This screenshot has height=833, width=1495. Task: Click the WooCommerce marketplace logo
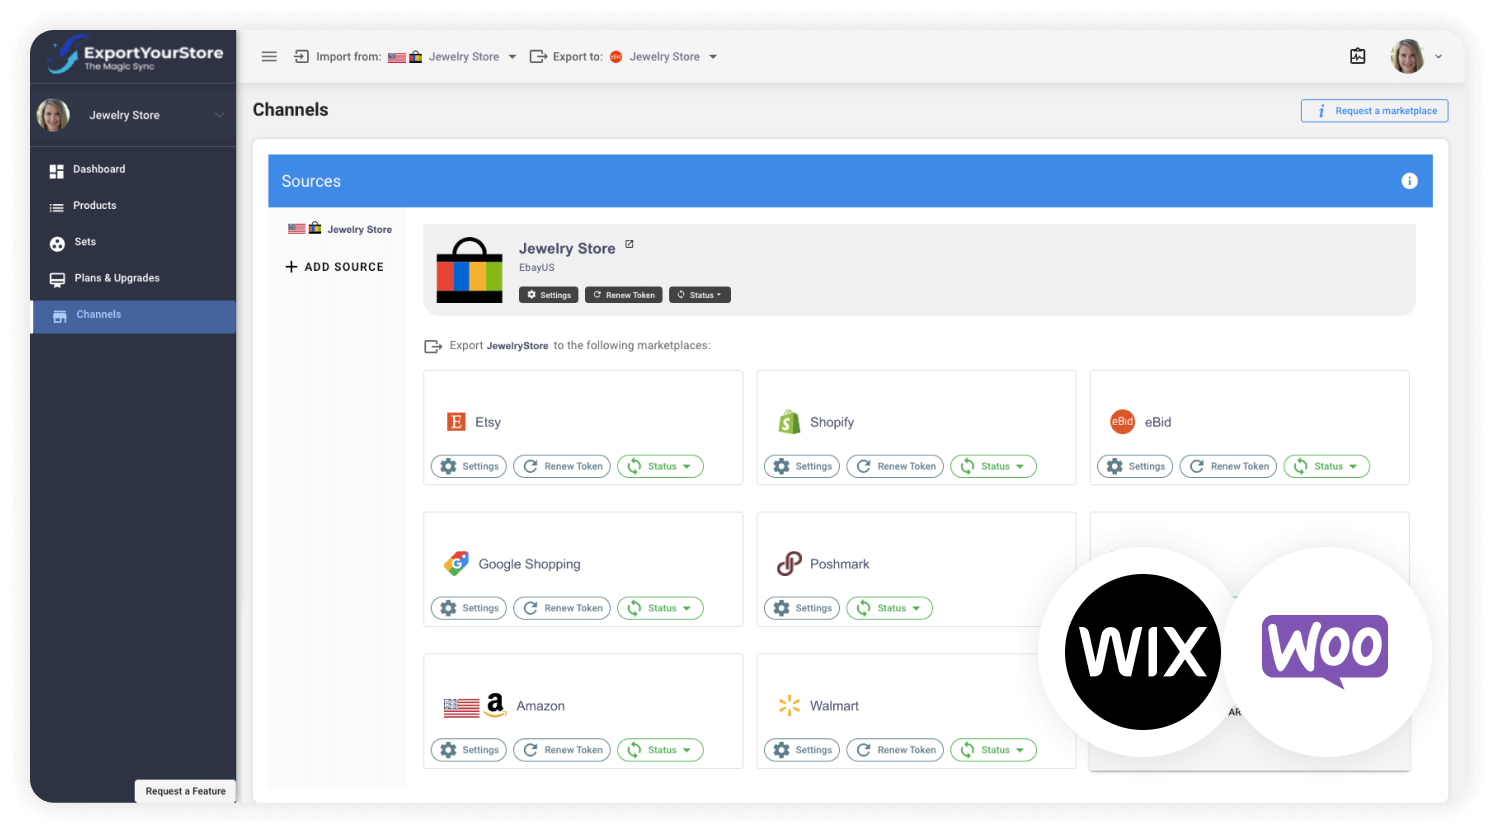click(x=1324, y=651)
